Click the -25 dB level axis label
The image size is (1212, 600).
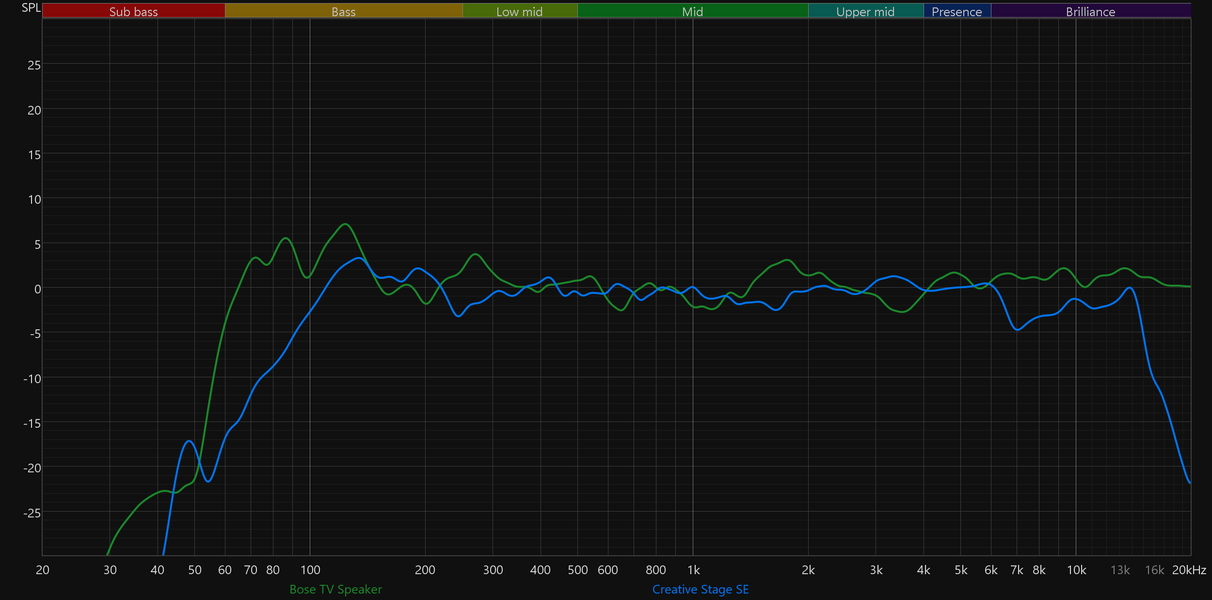(32, 513)
